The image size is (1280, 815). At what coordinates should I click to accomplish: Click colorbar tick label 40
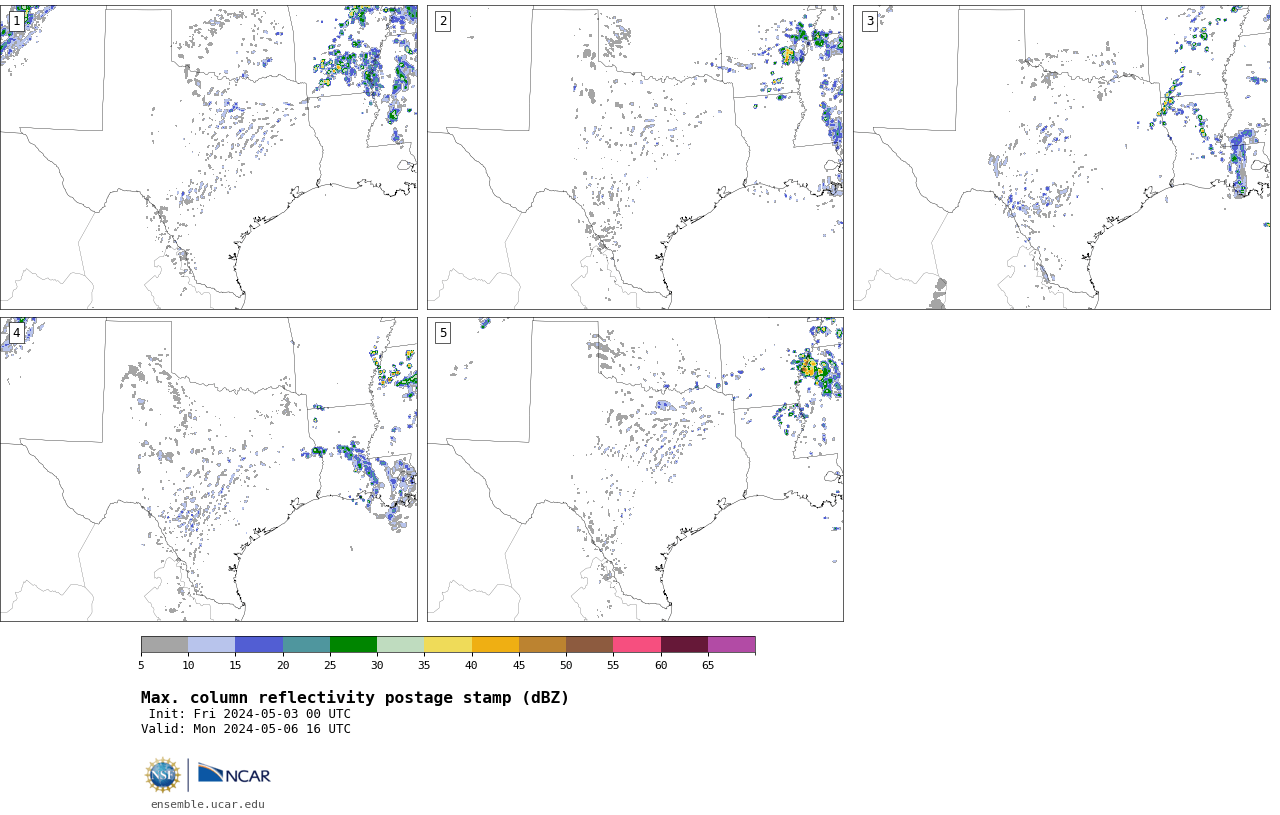click(471, 665)
